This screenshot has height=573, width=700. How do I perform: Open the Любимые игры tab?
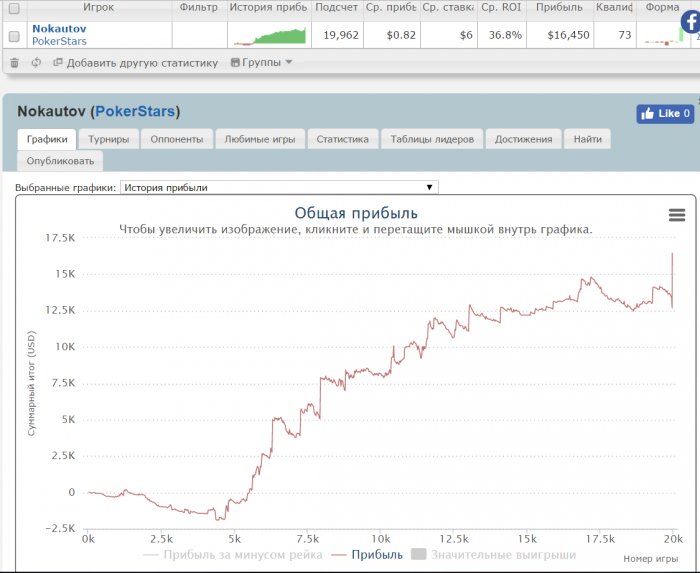(260, 139)
